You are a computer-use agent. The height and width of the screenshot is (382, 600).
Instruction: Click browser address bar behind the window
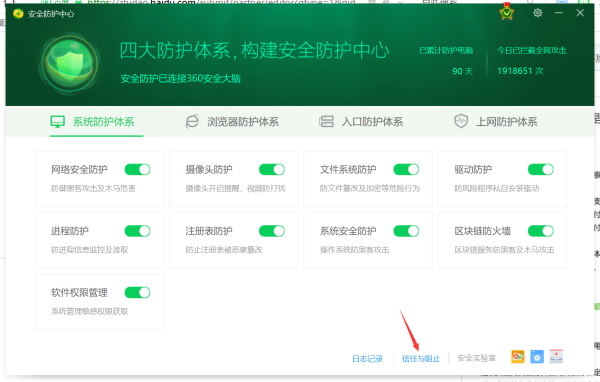[x=222, y=2]
